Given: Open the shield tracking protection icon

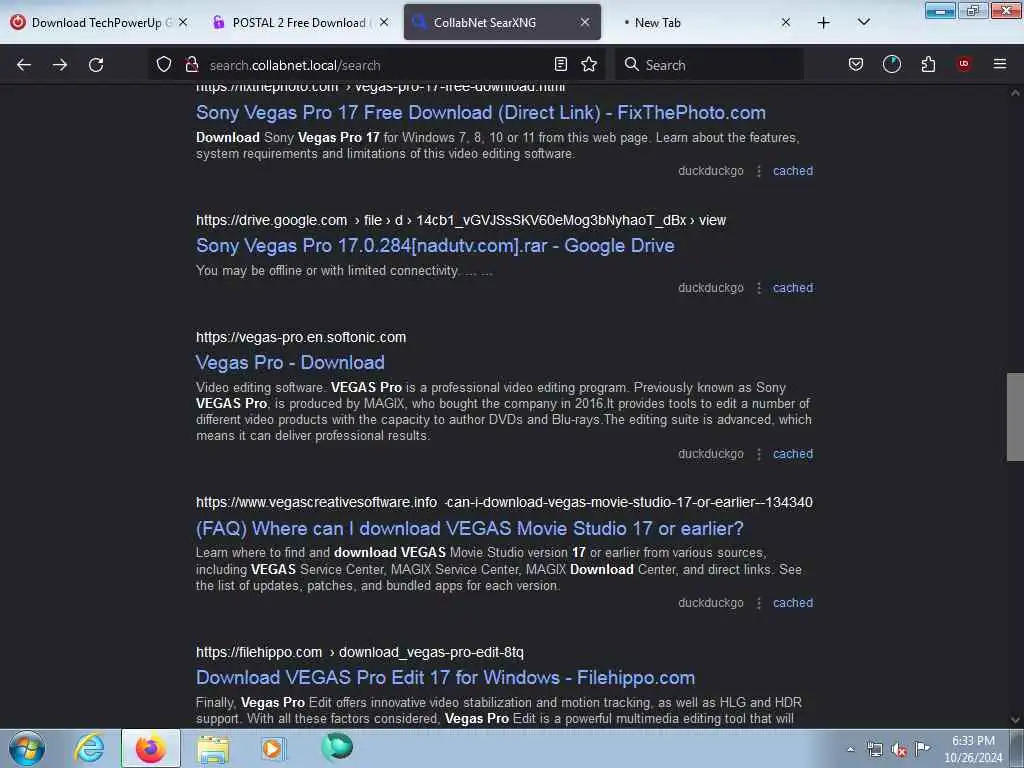Looking at the screenshot, I should tap(164, 64).
